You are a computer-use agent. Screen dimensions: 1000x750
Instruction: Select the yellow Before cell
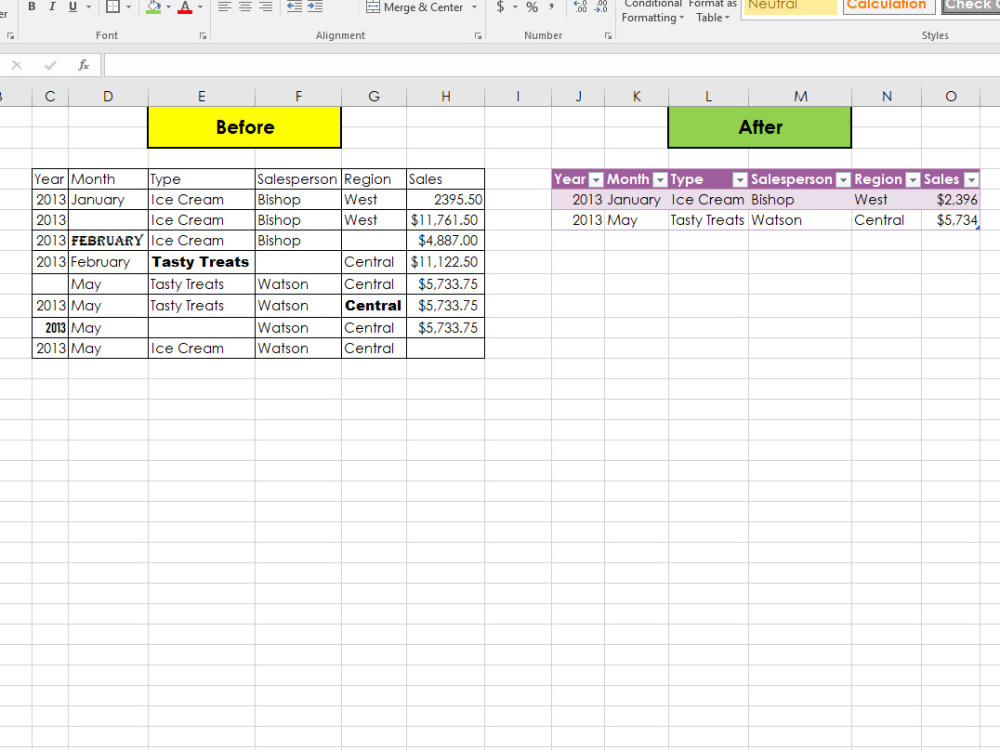point(245,127)
